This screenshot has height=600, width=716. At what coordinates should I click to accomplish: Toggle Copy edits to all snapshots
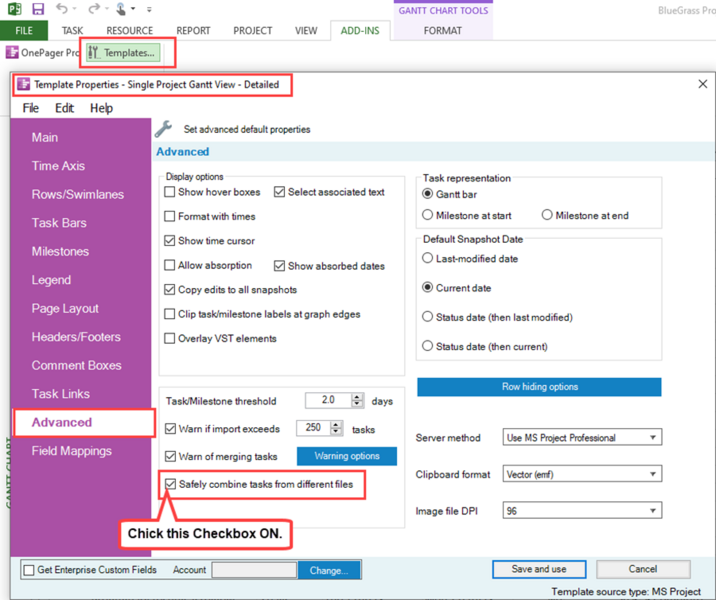coord(169,289)
